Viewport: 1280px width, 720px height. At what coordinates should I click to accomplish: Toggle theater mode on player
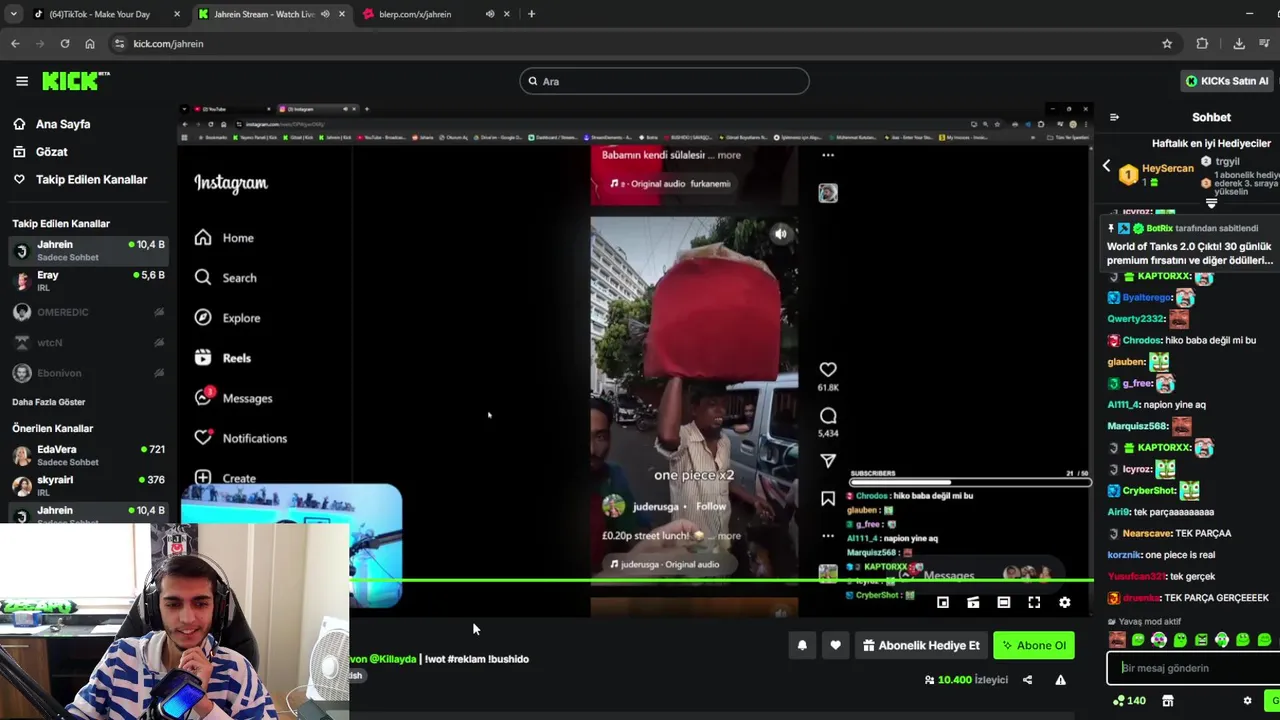(x=1003, y=603)
